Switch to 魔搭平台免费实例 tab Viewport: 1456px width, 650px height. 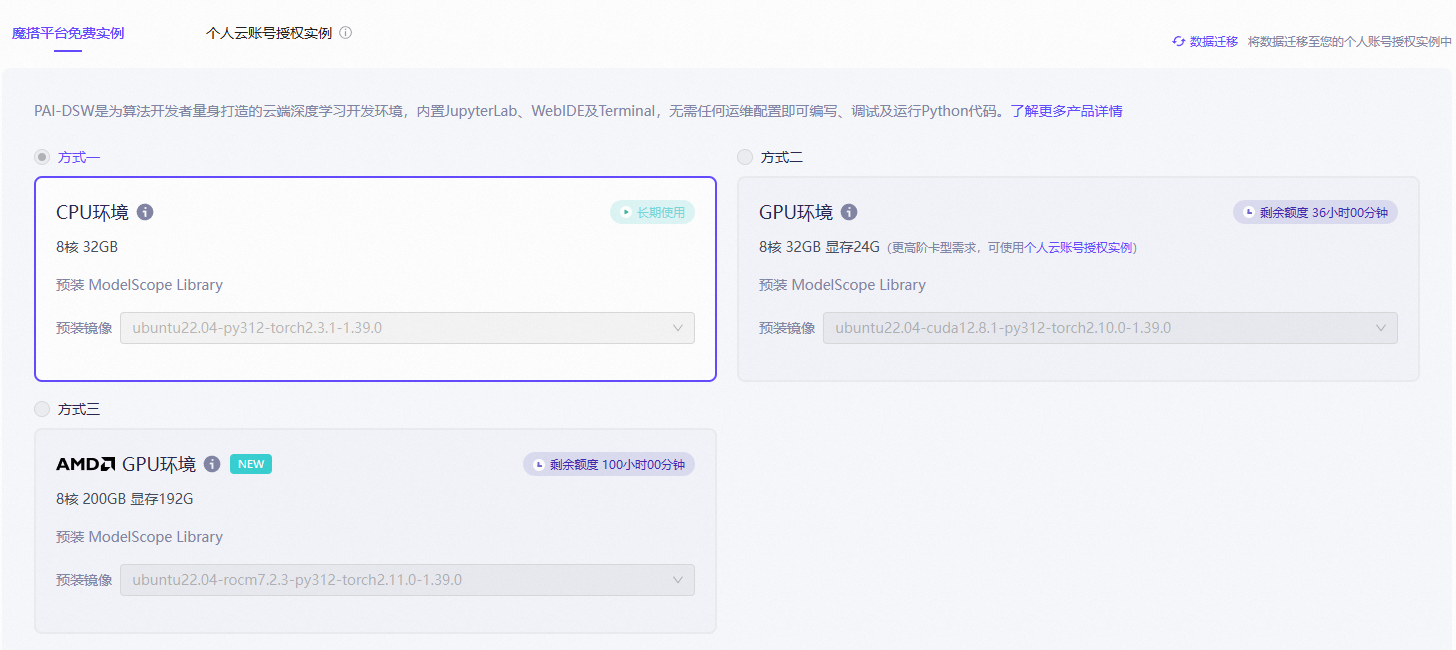click(68, 33)
